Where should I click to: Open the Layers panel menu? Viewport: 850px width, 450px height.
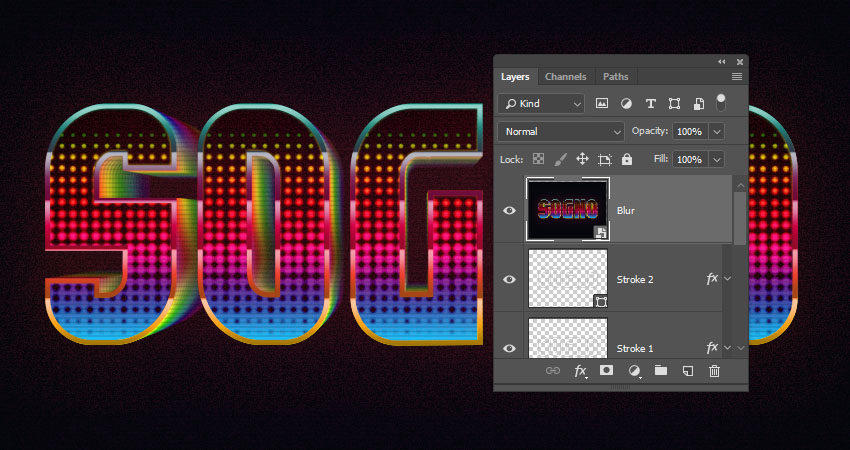pyautogui.click(x=737, y=76)
